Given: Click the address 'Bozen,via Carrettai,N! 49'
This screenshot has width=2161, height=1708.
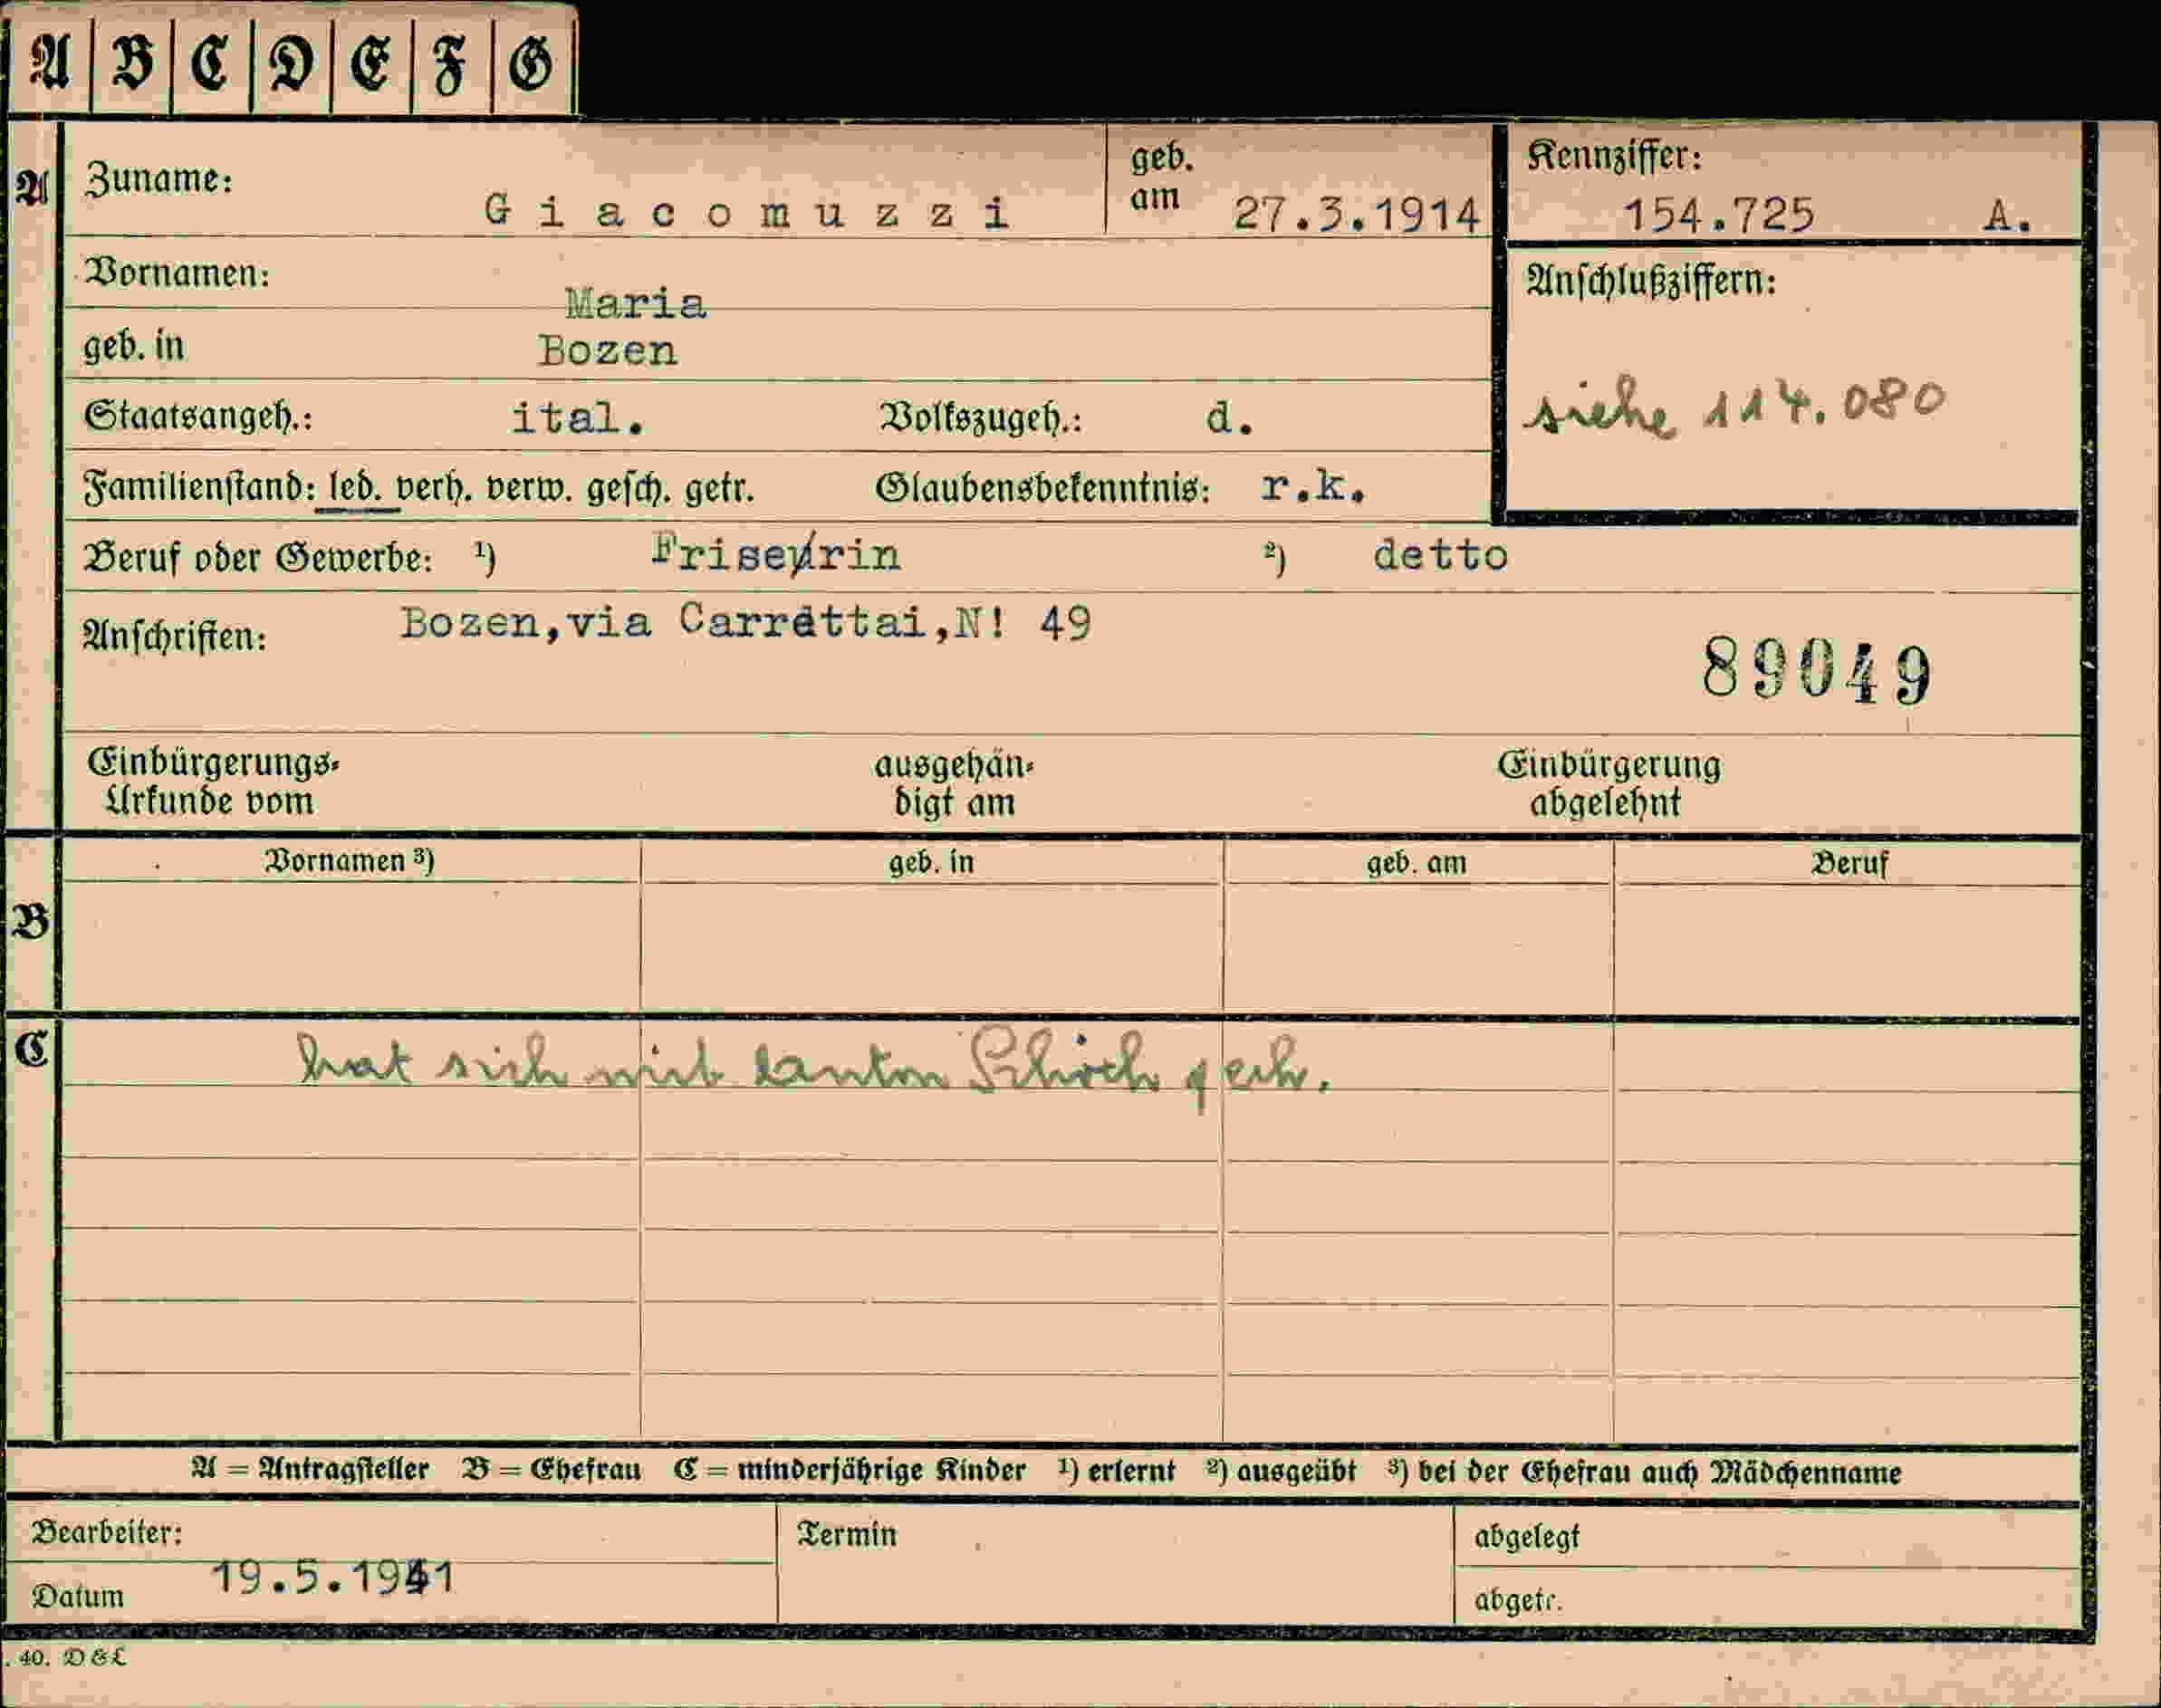Looking at the screenshot, I should coord(745,622).
